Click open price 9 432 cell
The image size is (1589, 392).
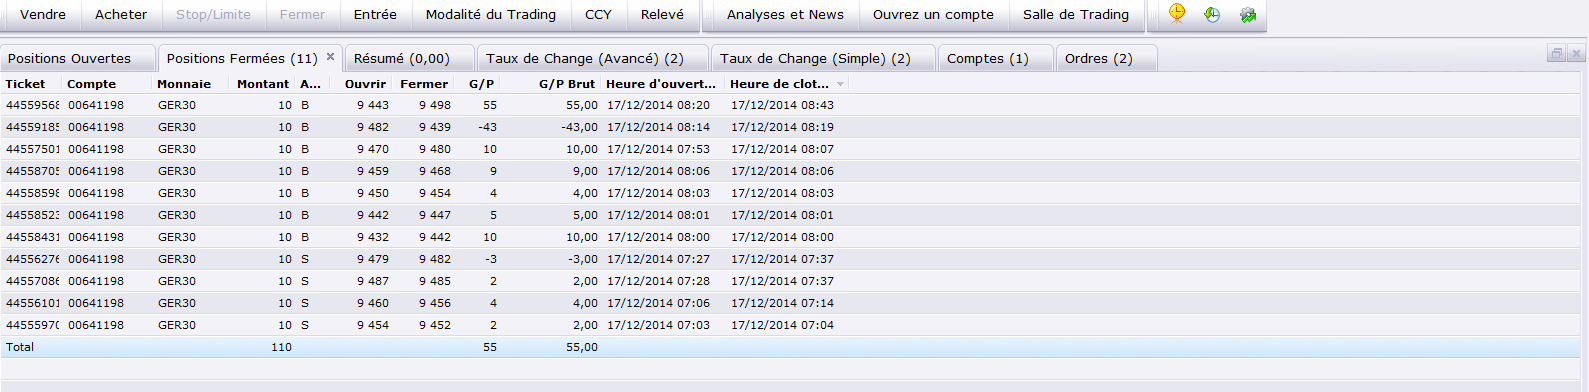coord(373,237)
